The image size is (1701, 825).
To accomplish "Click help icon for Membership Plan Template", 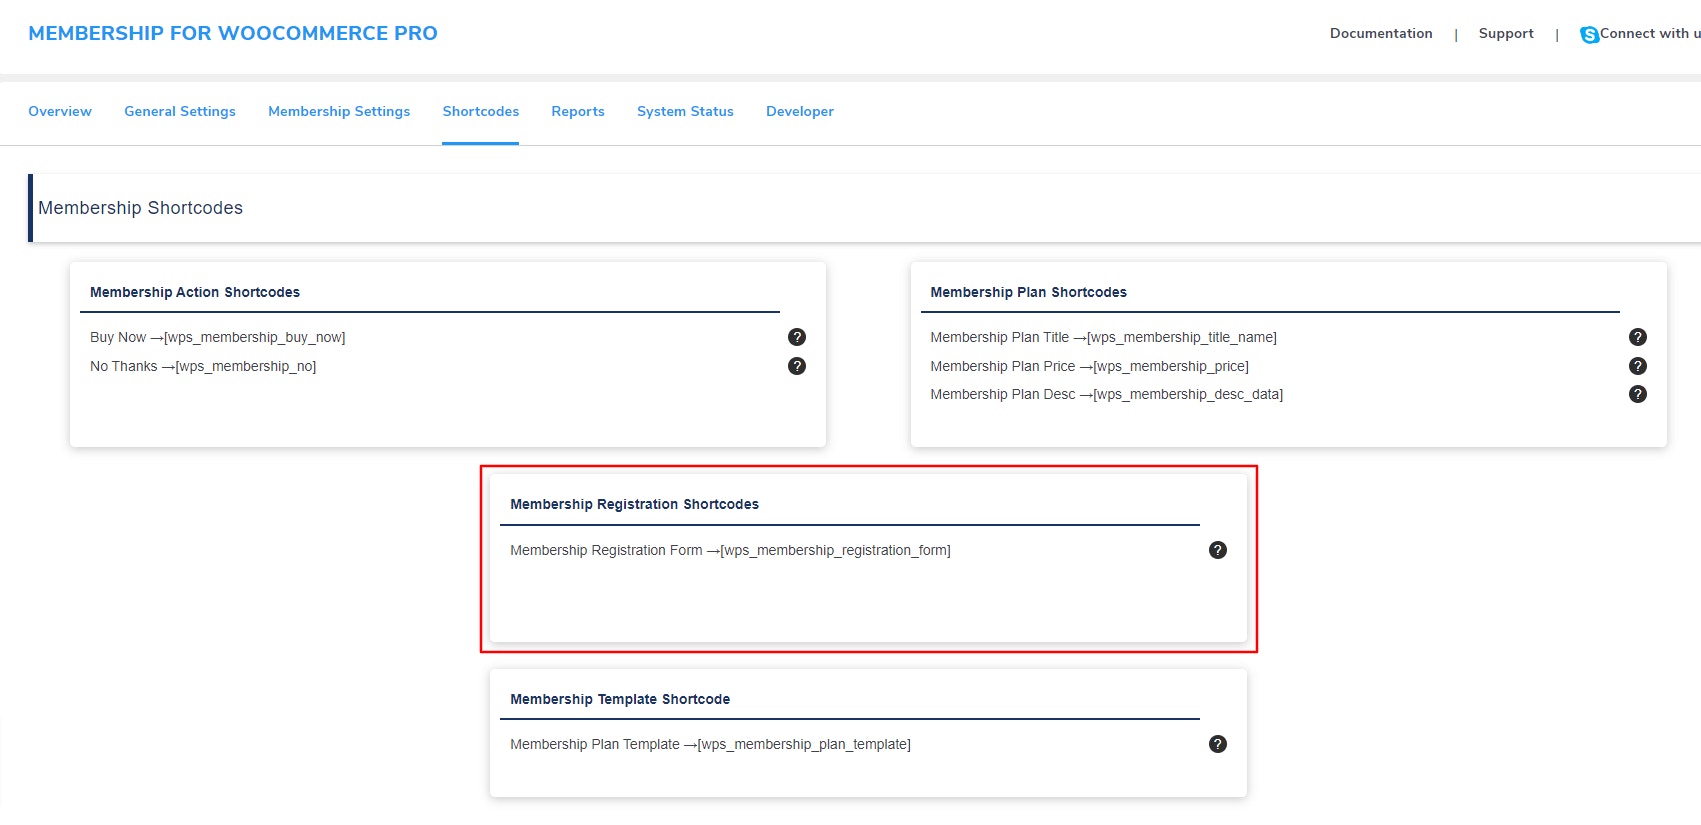I will coord(1218,744).
